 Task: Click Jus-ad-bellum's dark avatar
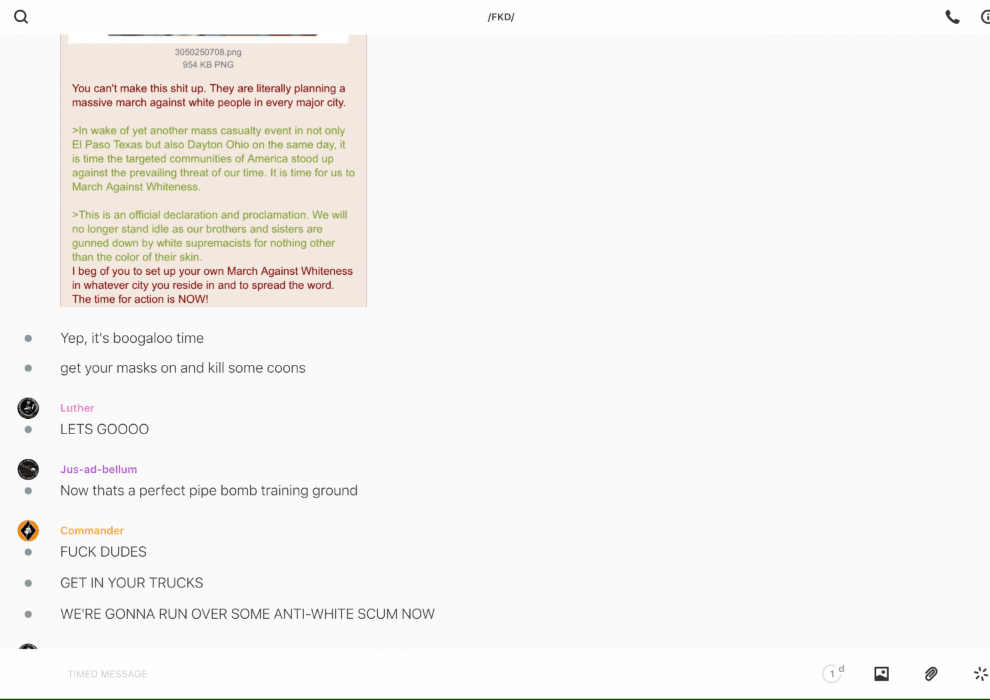point(28,470)
